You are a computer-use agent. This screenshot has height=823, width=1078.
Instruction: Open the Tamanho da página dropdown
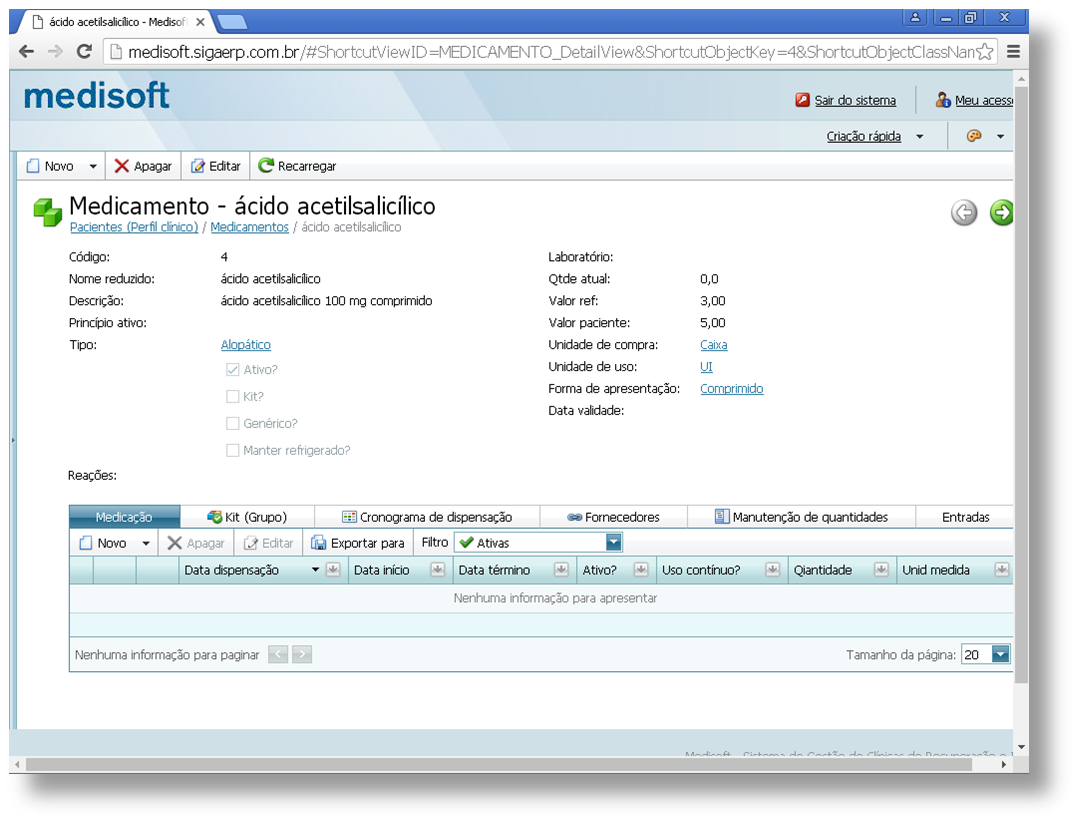[1000, 654]
